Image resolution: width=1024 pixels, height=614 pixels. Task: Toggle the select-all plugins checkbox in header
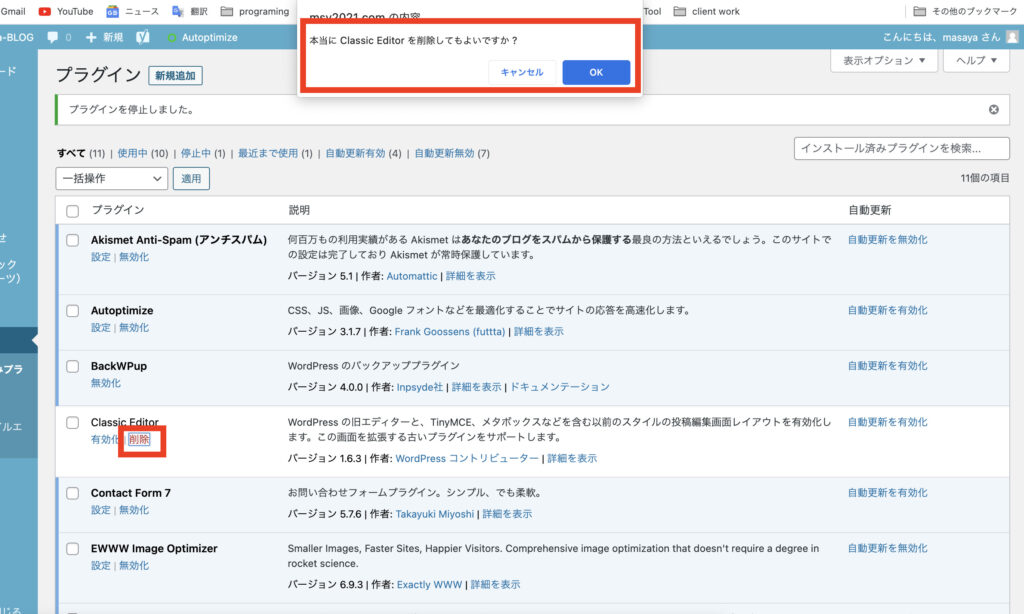click(72, 211)
